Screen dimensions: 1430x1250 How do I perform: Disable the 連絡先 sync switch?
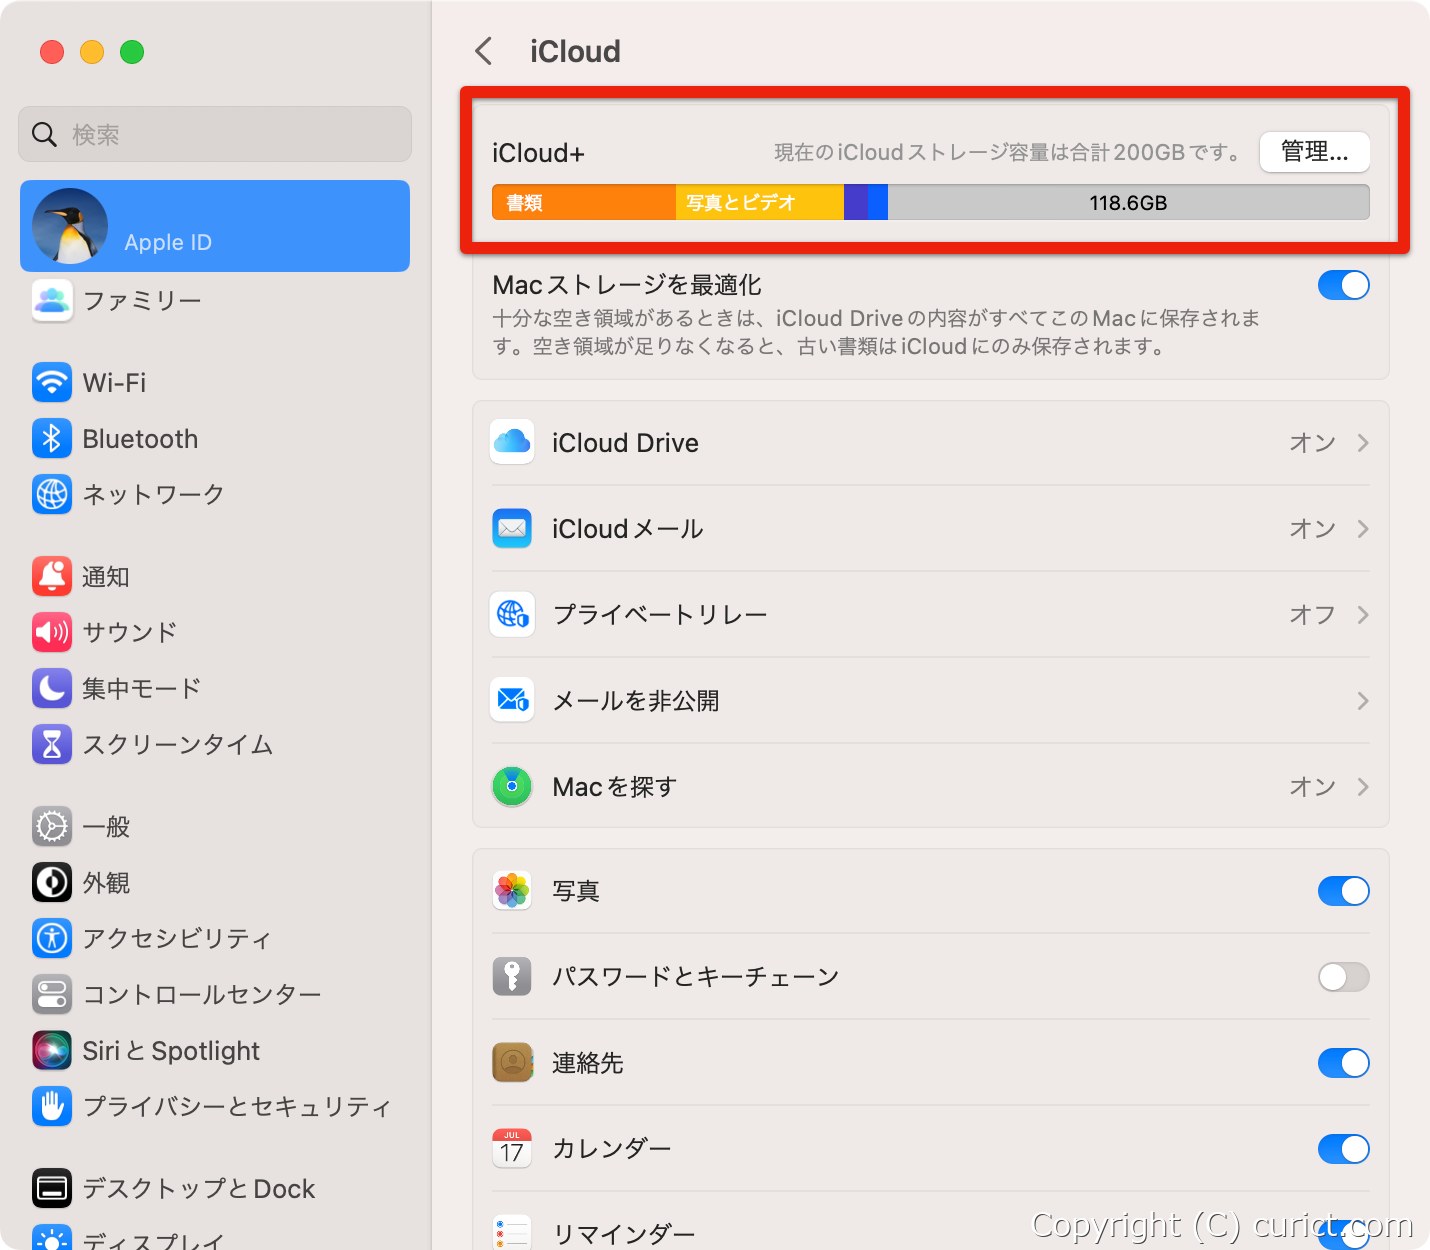tap(1343, 1063)
